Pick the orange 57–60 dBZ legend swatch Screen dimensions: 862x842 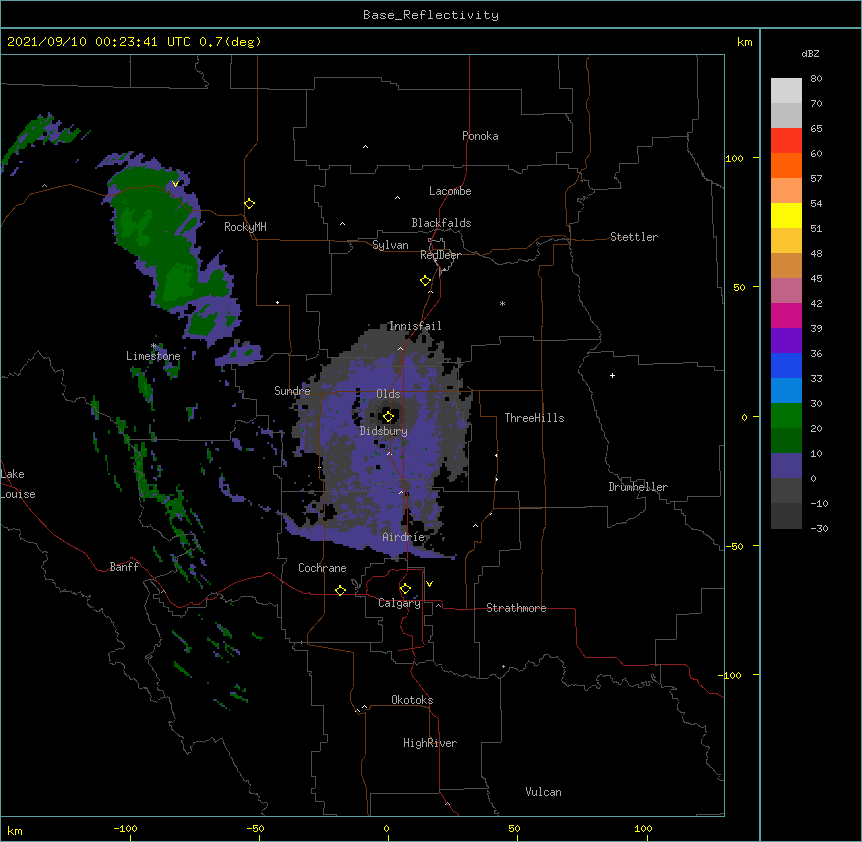tap(786, 165)
